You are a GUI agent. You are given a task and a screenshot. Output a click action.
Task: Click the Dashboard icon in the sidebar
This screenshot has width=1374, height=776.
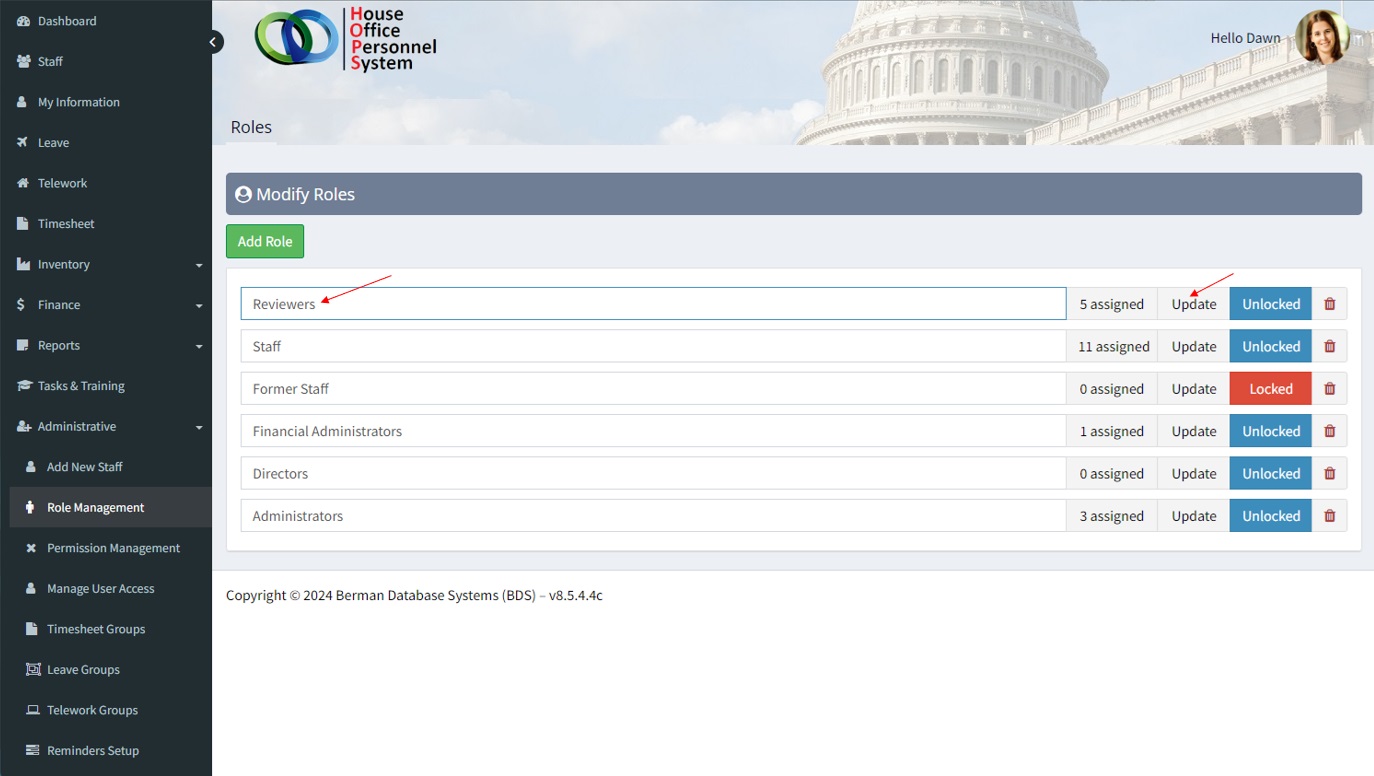tap(24, 21)
